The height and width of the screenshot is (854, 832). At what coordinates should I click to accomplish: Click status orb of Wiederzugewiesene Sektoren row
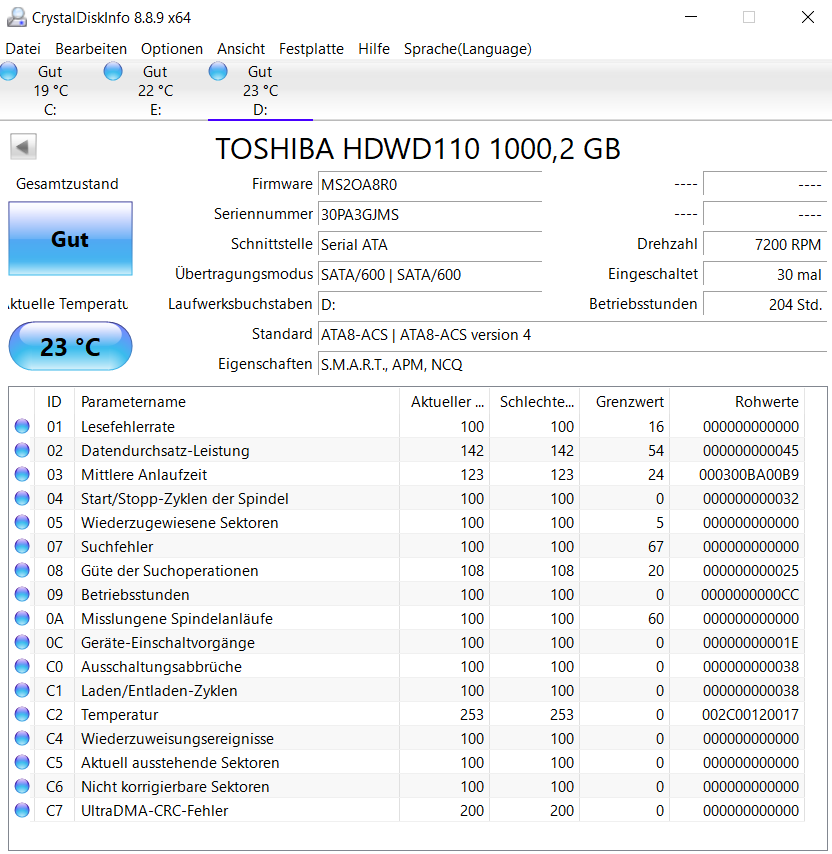coord(22,522)
